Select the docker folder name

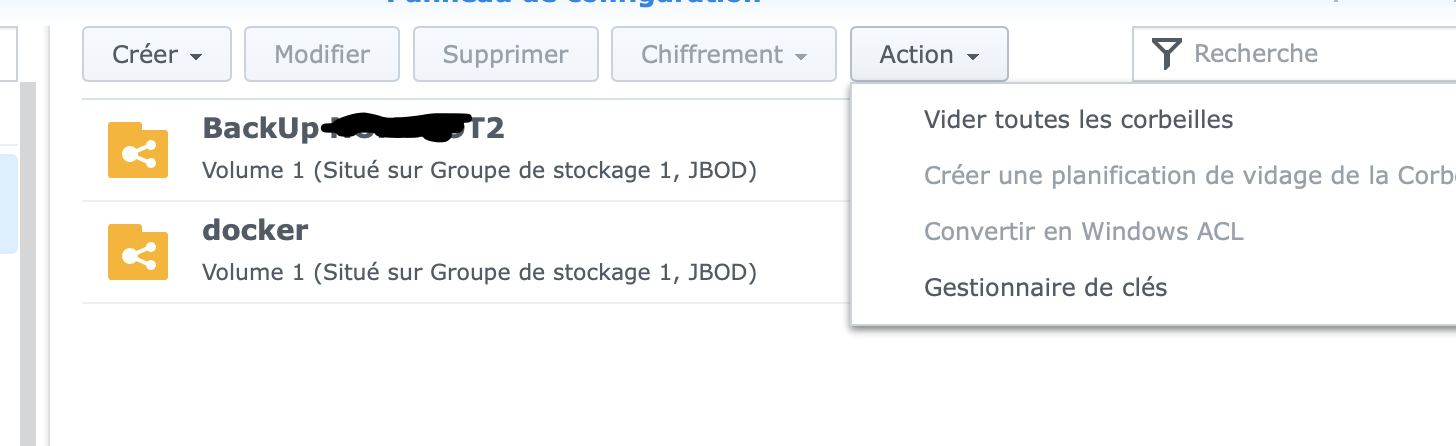click(x=255, y=230)
